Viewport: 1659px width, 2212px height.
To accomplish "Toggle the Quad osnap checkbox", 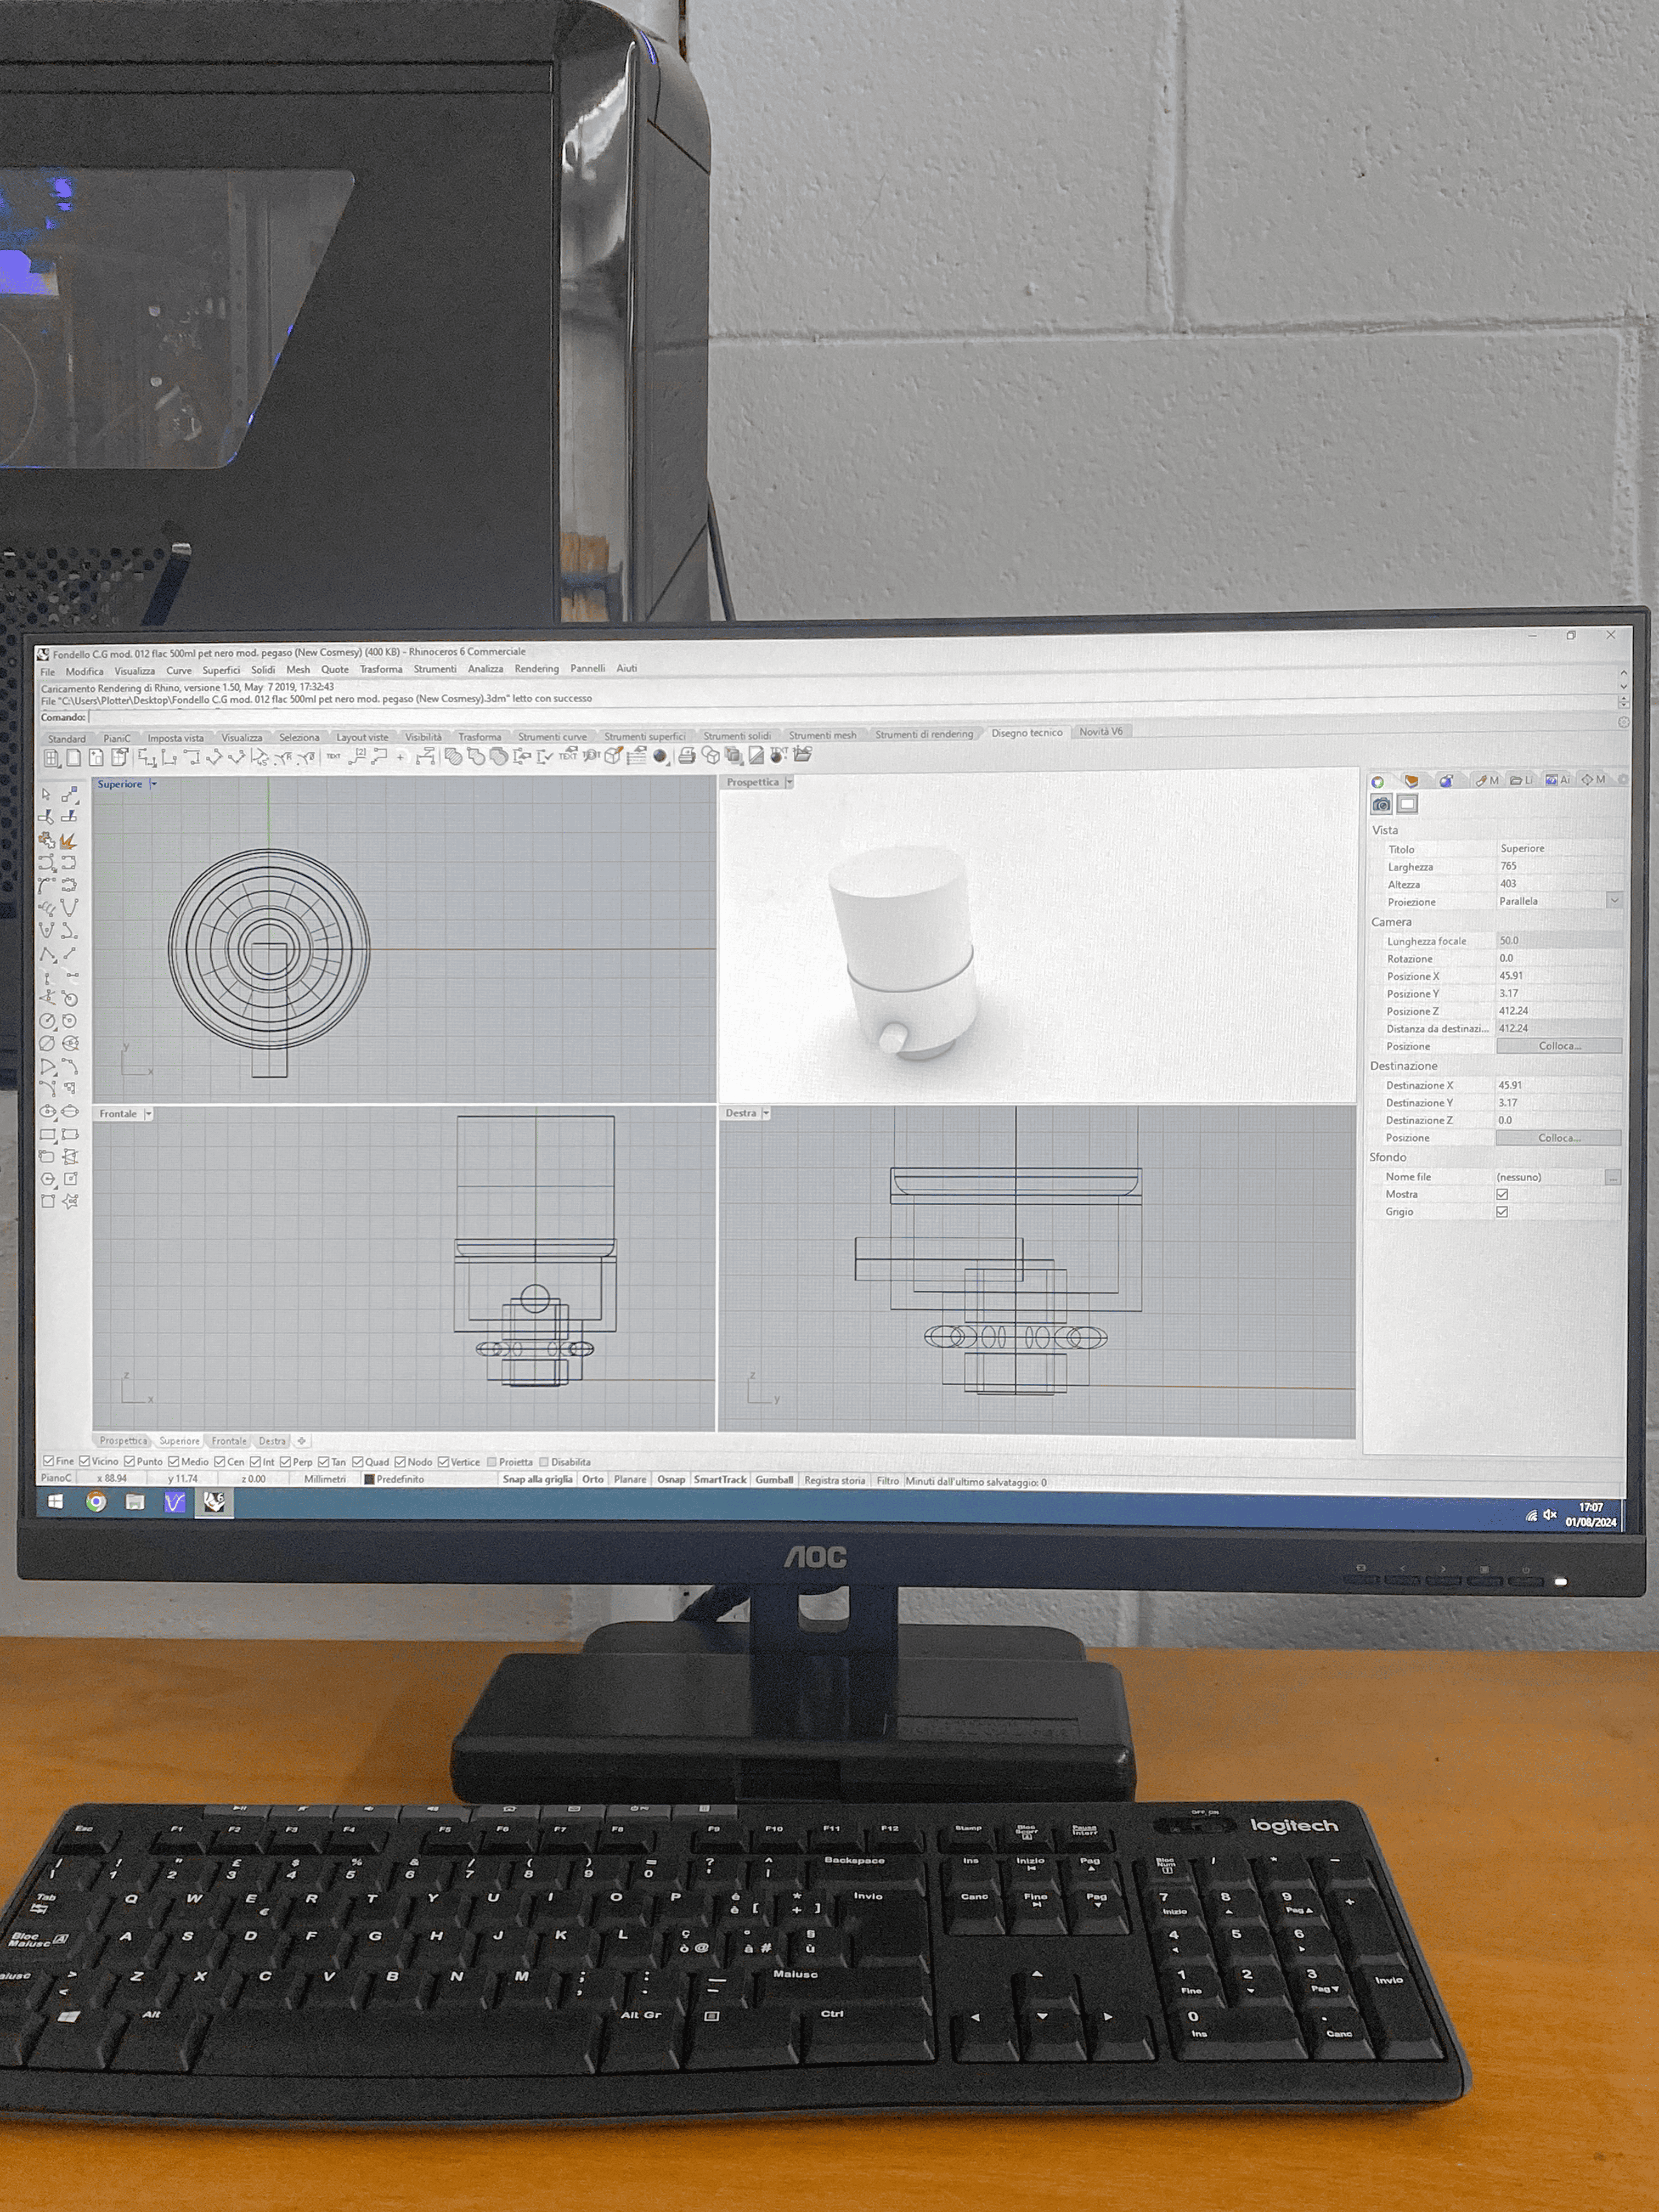I will (357, 1462).
